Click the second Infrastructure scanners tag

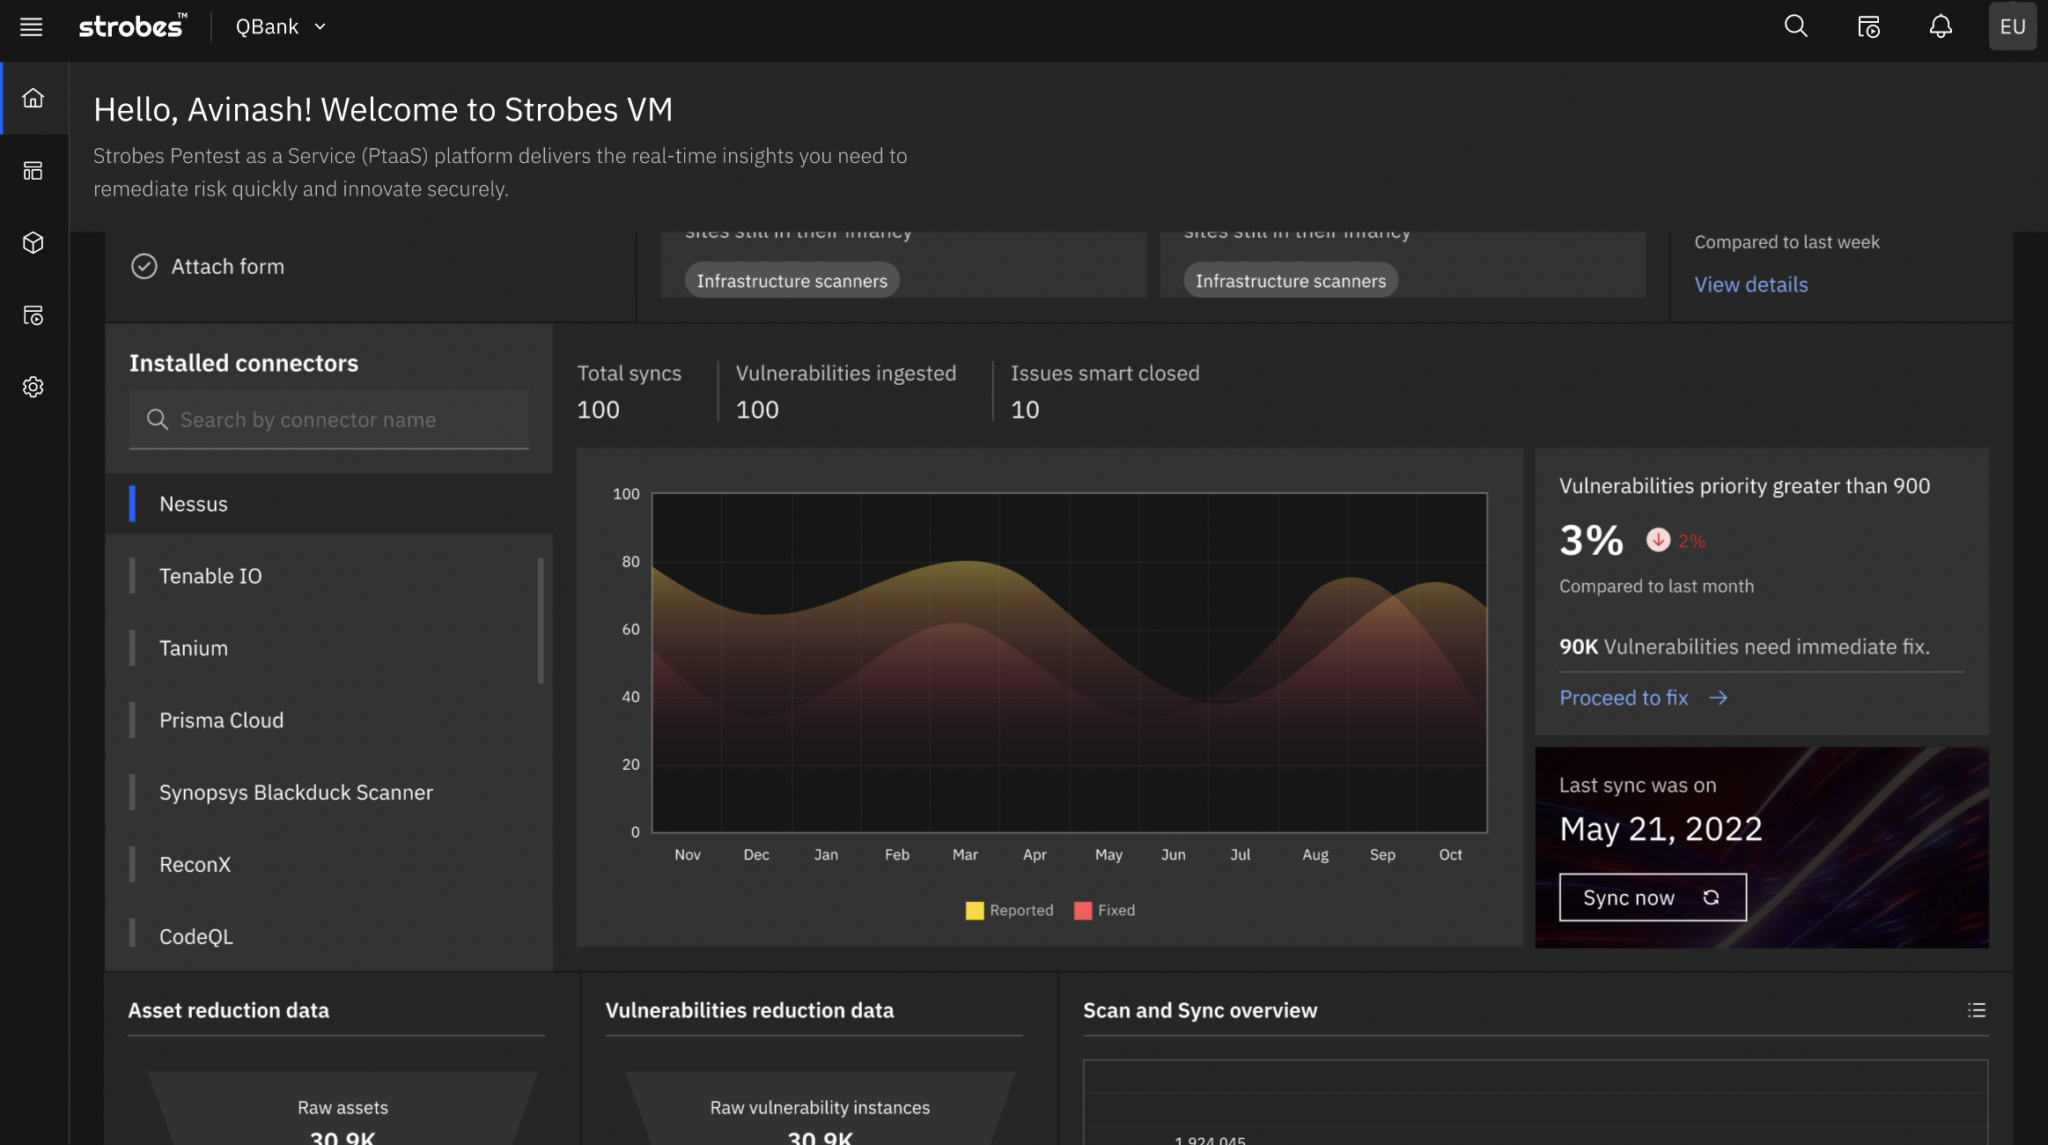1291,281
